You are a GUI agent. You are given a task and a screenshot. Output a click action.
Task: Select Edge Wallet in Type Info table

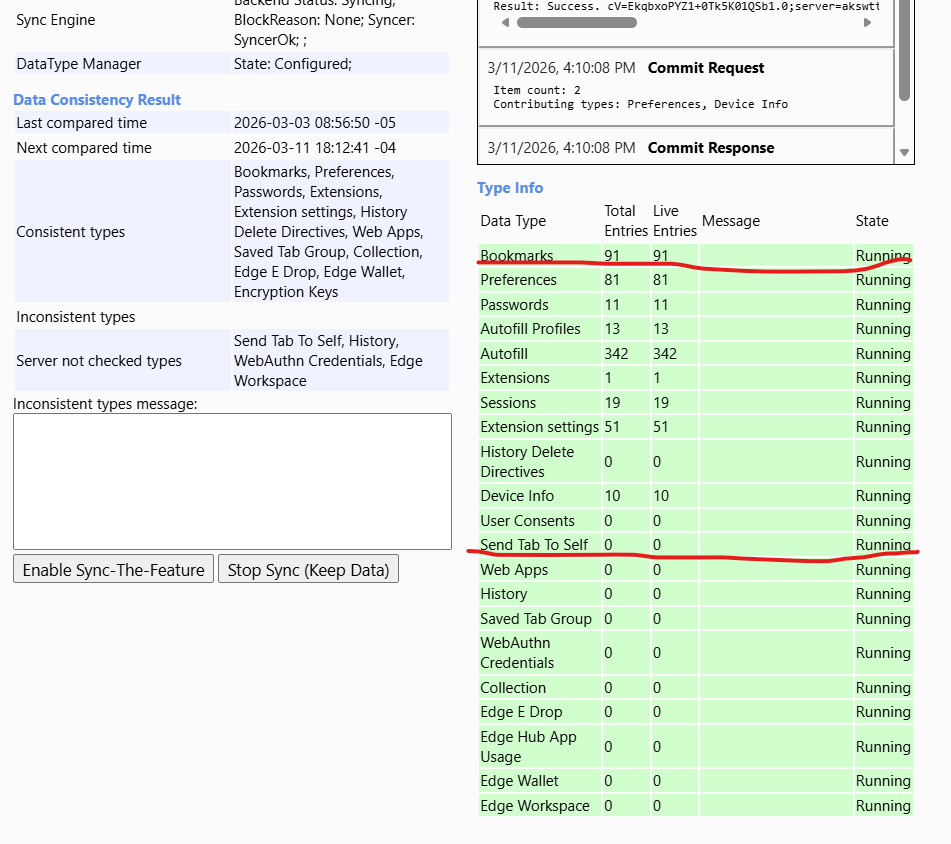point(519,781)
